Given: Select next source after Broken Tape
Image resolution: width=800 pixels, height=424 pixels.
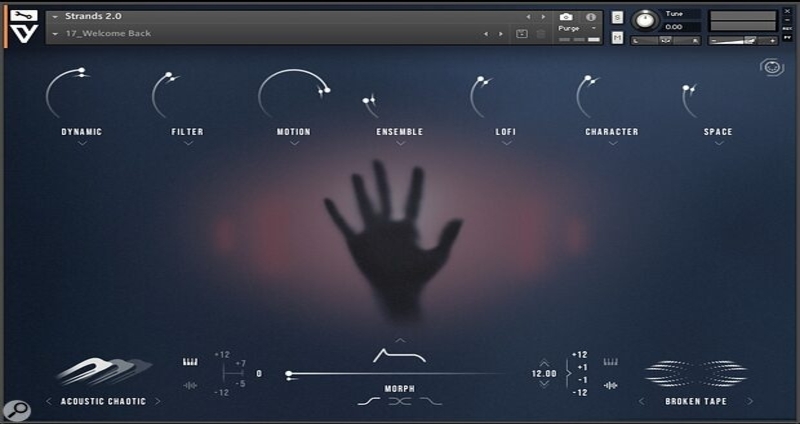Looking at the screenshot, I should (750, 402).
